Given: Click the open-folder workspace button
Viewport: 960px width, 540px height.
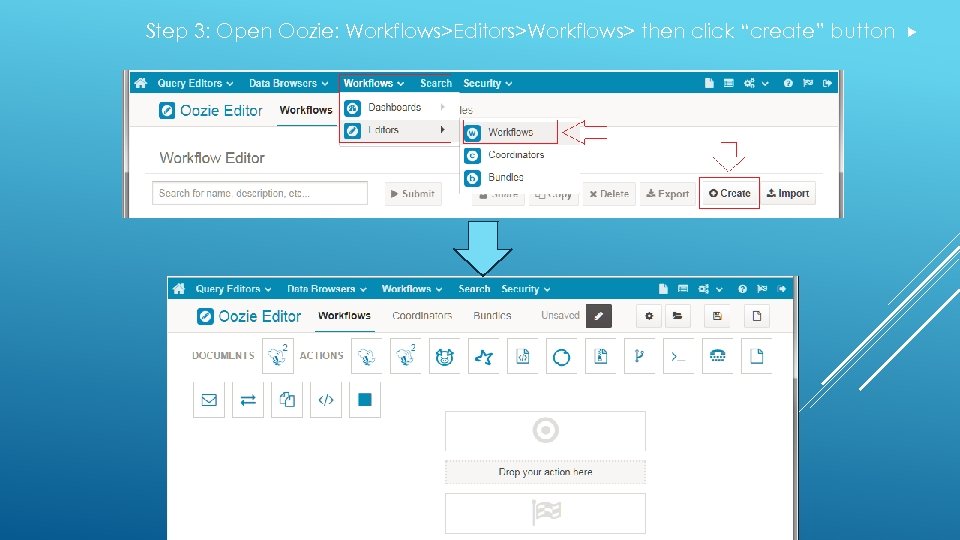Looking at the screenshot, I should (x=677, y=316).
